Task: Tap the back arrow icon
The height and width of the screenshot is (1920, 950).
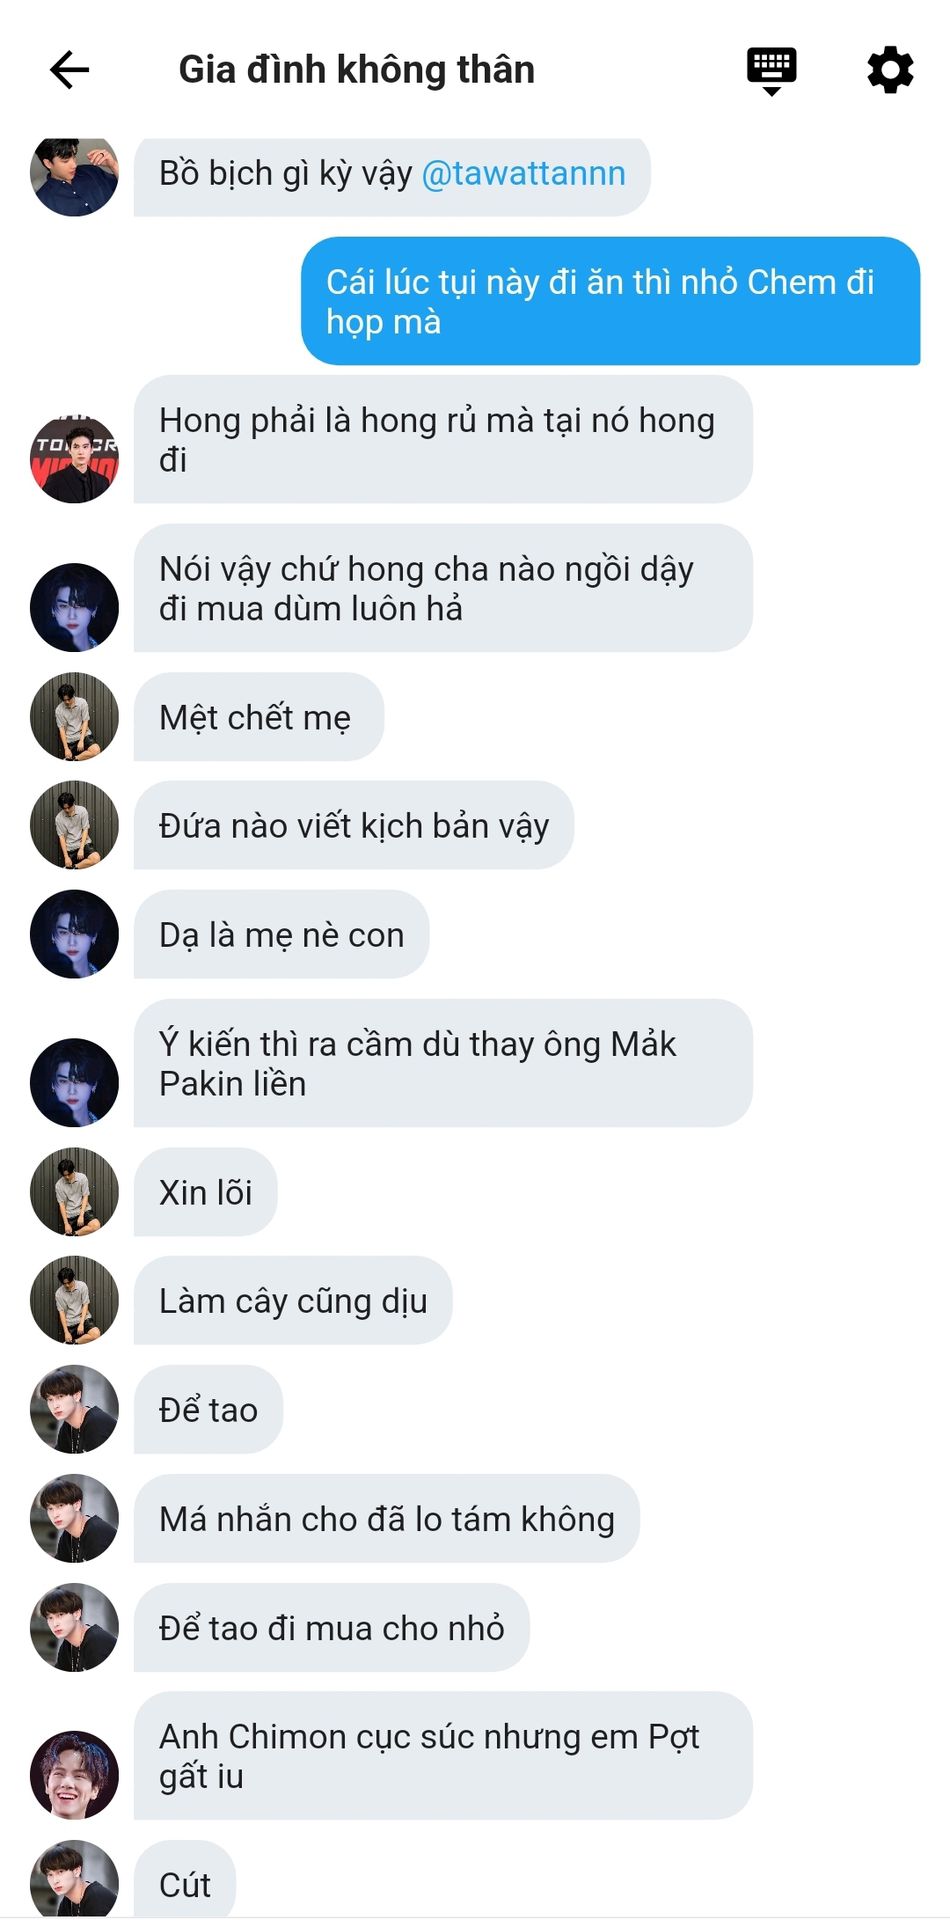Action: click(x=70, y=70)
